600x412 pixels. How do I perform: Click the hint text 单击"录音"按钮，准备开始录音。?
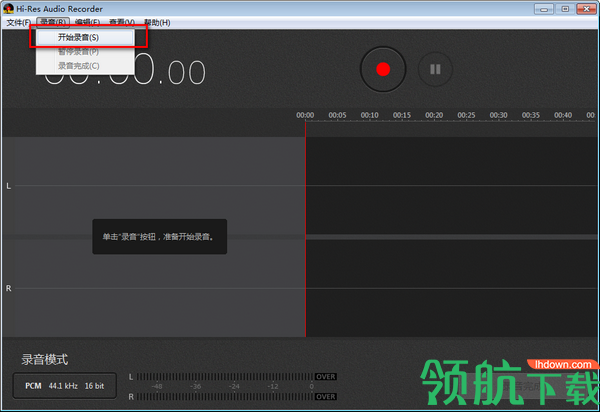[x=158, y=237]
